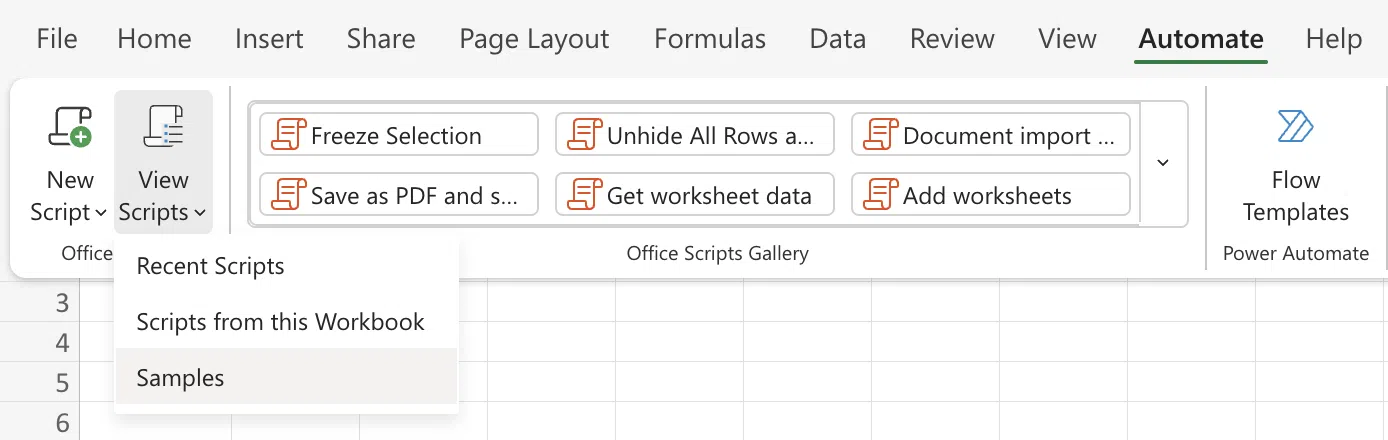Run the Freeze Selection script
The image size is (1388, 440).
(398, 135)
